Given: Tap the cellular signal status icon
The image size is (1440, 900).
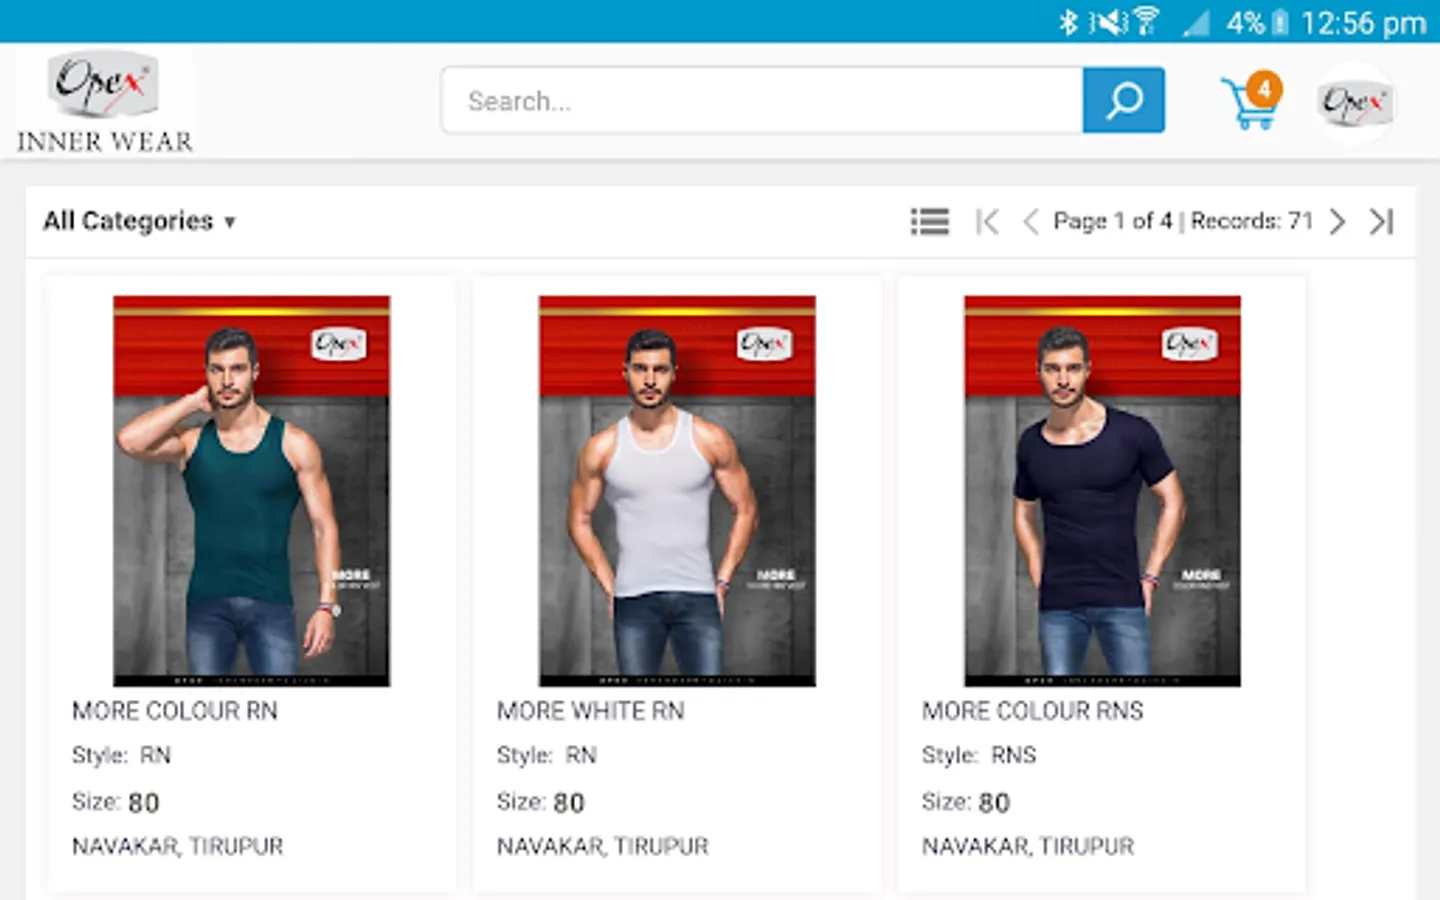Looking at the screenshot, I should pyautogui.click(x=1196, y=23).
